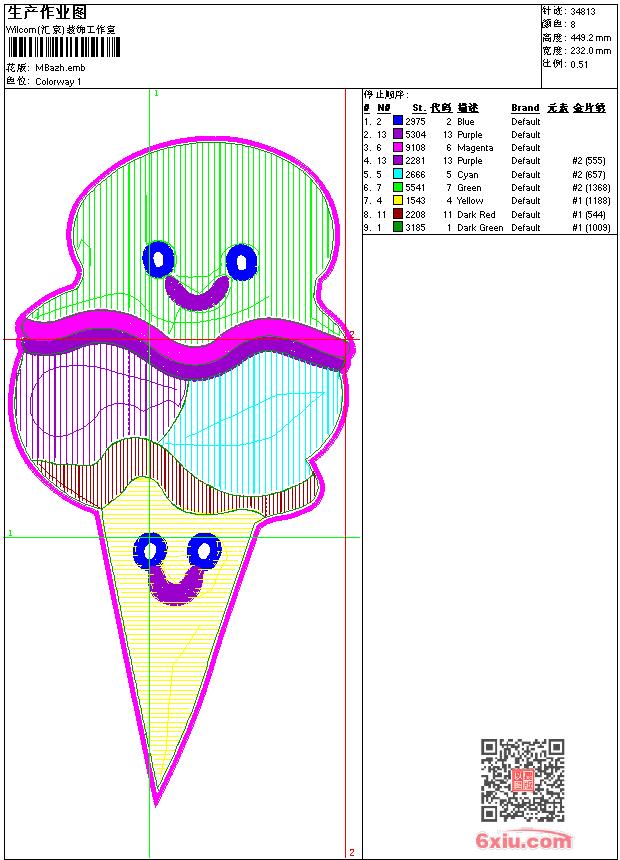Click the QR code at bottom right
Screen dimensions: 620x860
(x=522, y=780)
